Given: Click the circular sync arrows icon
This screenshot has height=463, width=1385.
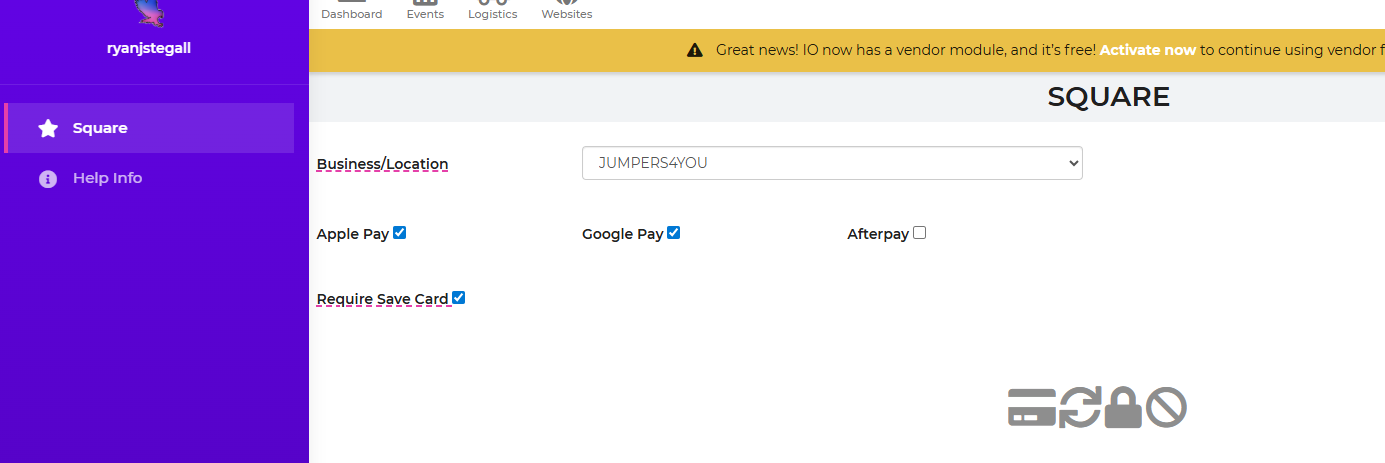Looking at the screenshot, I should [1080, 408].
